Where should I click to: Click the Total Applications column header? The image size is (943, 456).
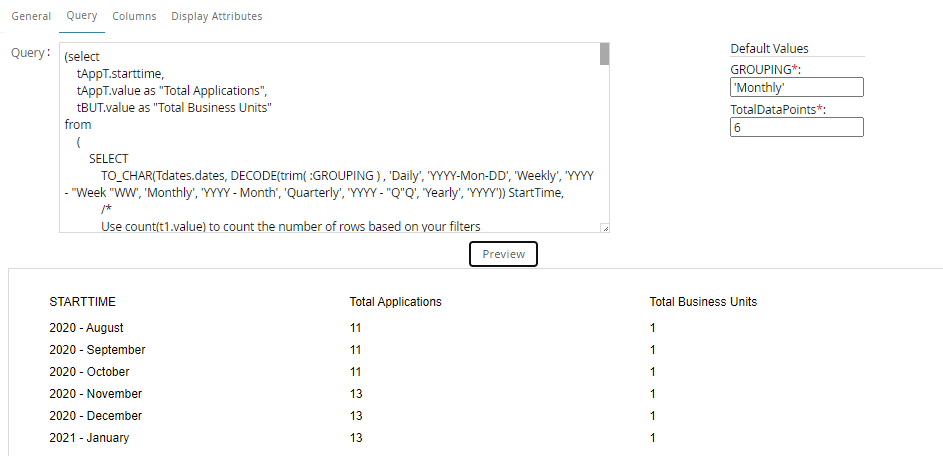[395, 302]
